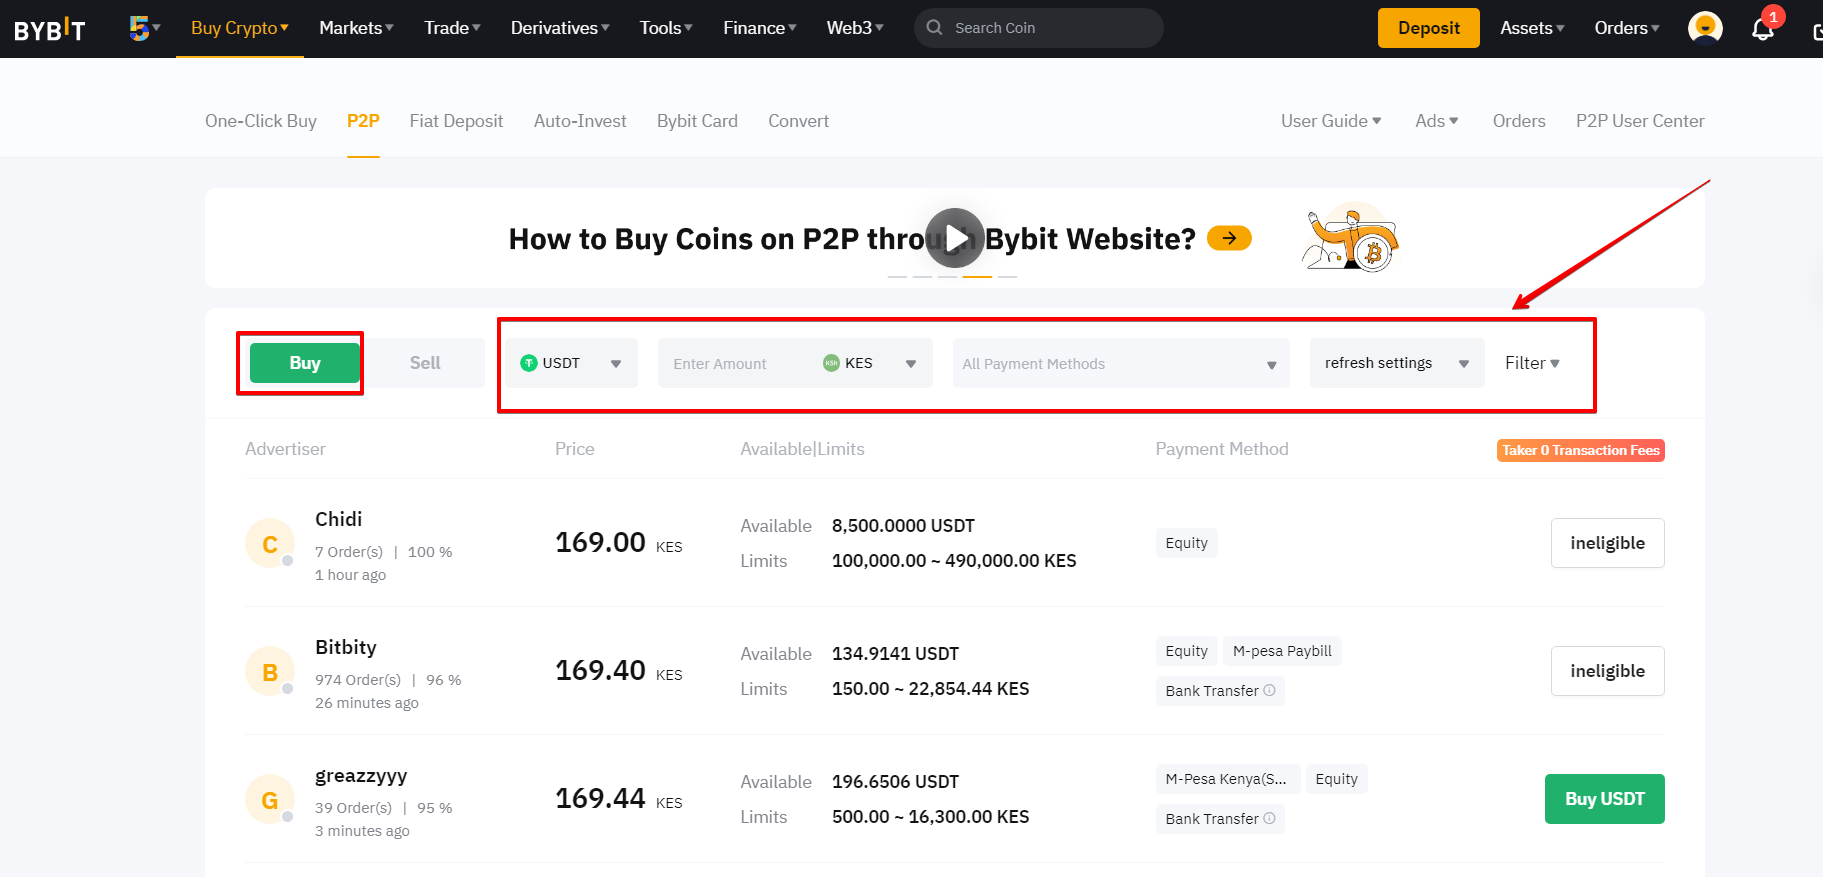Open the notification bell
Screen dimensions: 1823x877
click(1763, 28)
